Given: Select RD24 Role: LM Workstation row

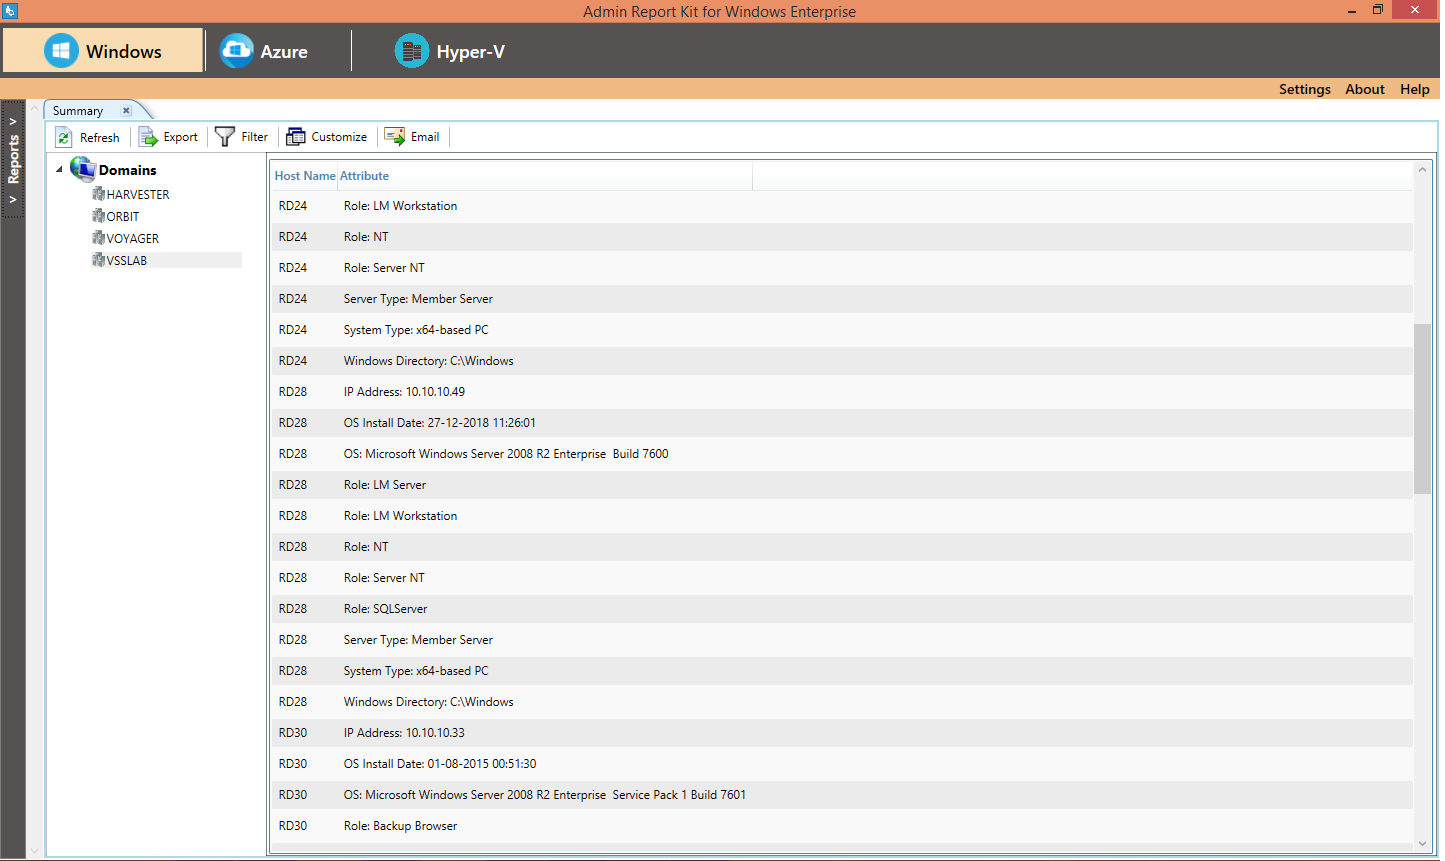Looking at the screenshot, I should [842, 206].
